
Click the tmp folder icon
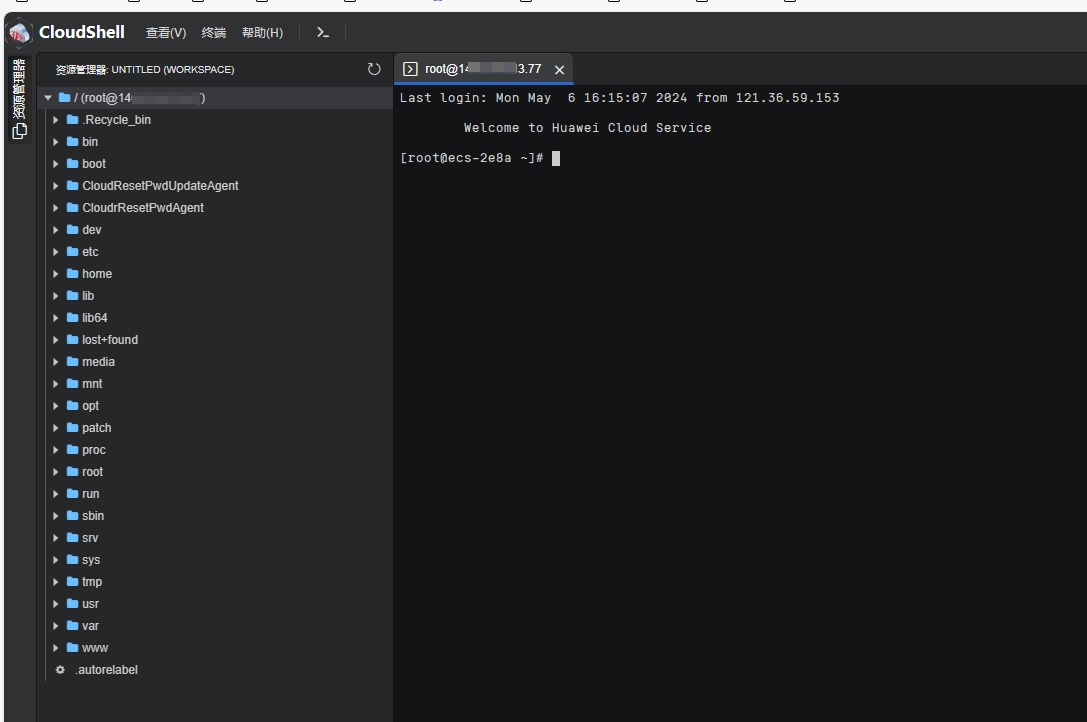point(72,581)
